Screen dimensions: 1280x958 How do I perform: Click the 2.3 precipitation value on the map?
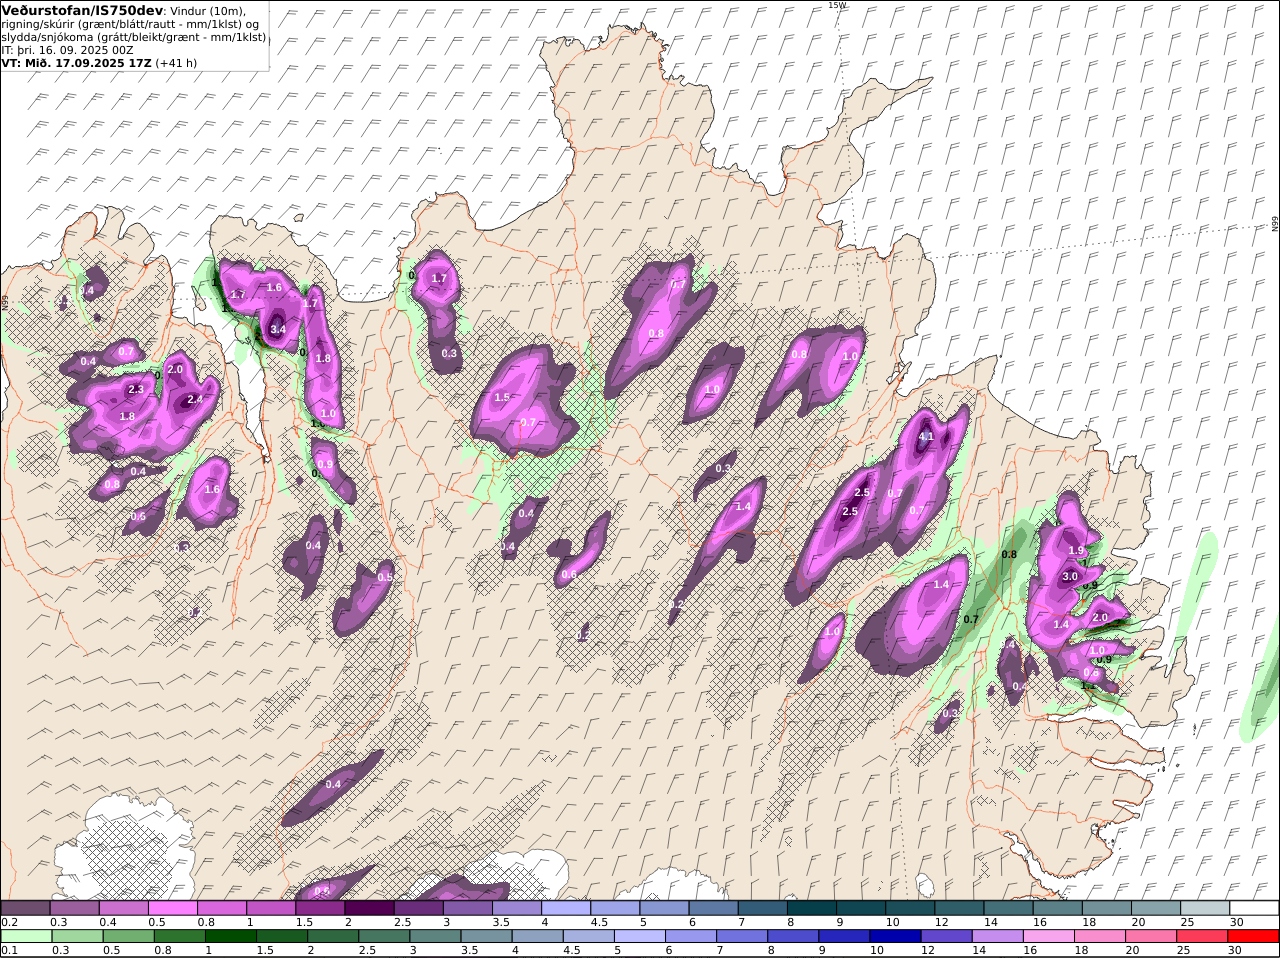click(136, 389)
